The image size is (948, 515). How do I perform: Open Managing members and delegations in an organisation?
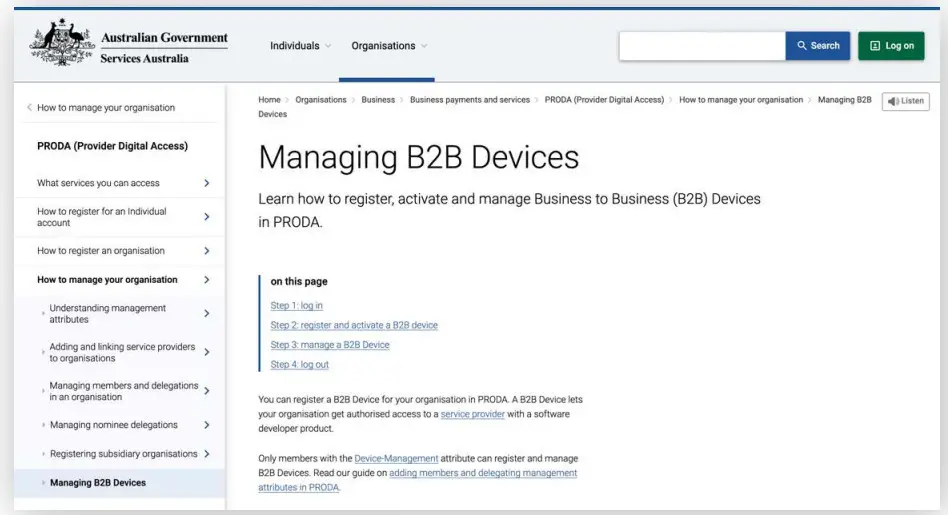pyautogui.click(x=123, y=390)
